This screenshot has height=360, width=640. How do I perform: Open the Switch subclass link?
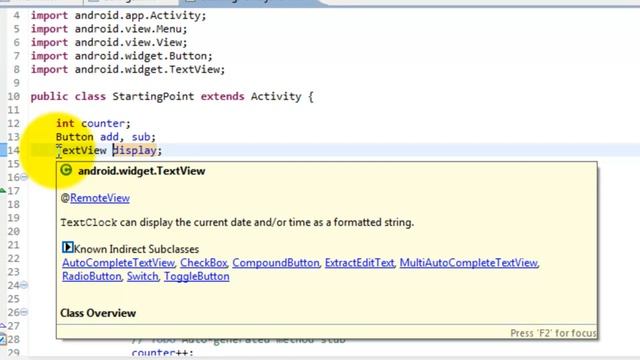[142, 276]
